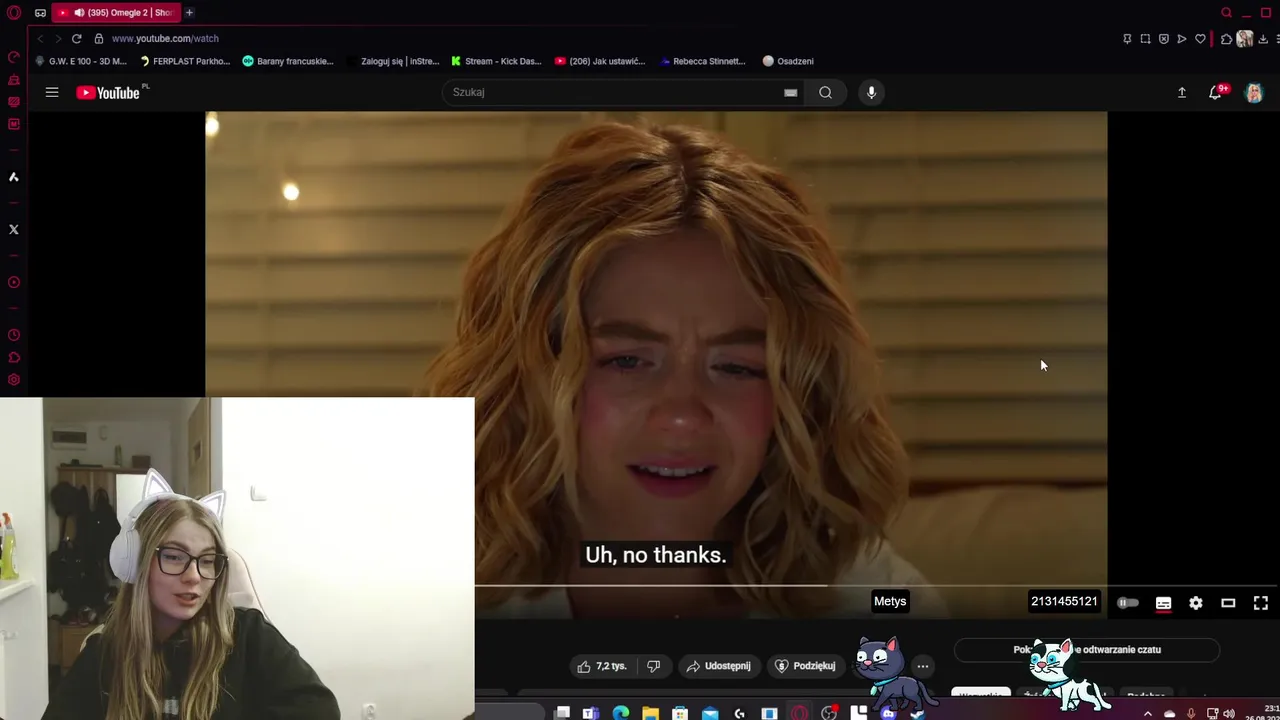The image size is (1280, 720).
Task: Open history clock in sidebar
Action: point(14,335)
